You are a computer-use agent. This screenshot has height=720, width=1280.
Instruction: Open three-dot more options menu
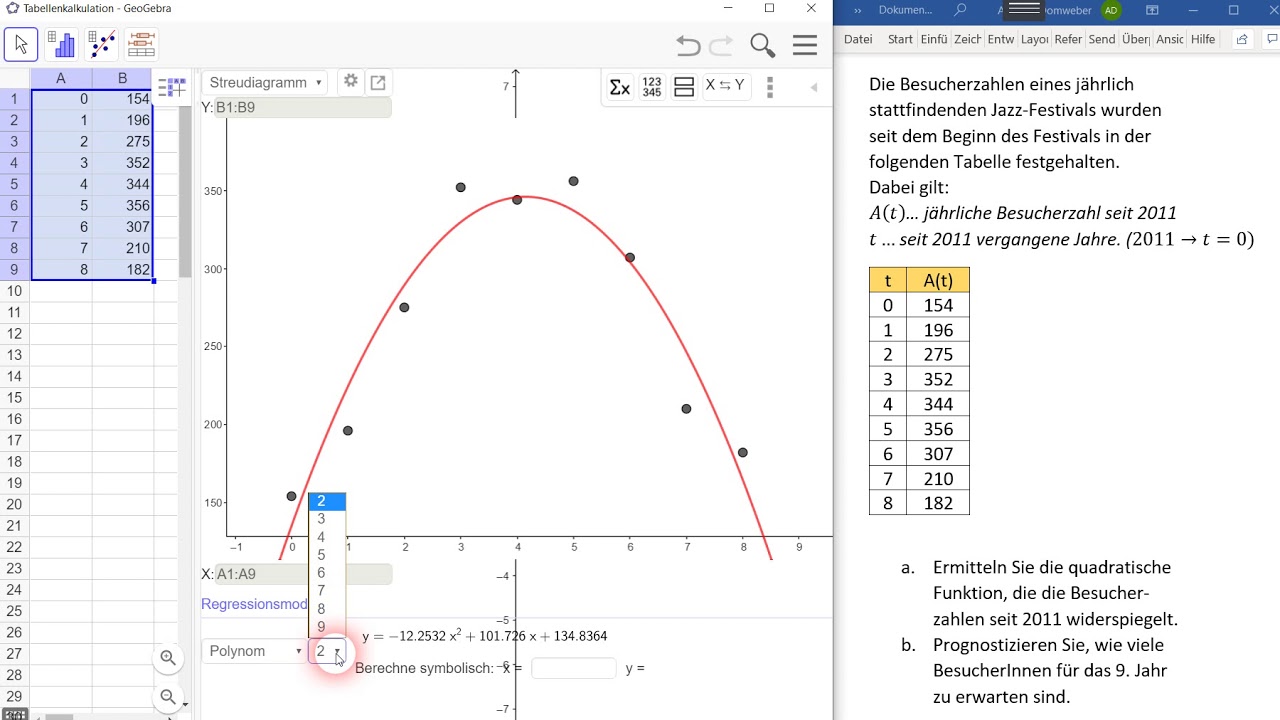[x=770, y=87]
